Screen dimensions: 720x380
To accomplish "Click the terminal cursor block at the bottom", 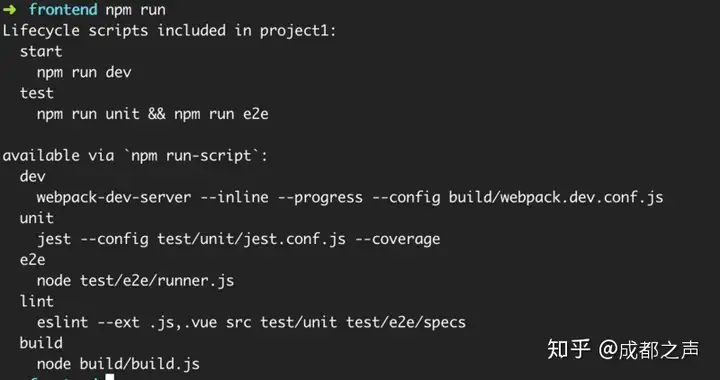I will coord(109,377).
